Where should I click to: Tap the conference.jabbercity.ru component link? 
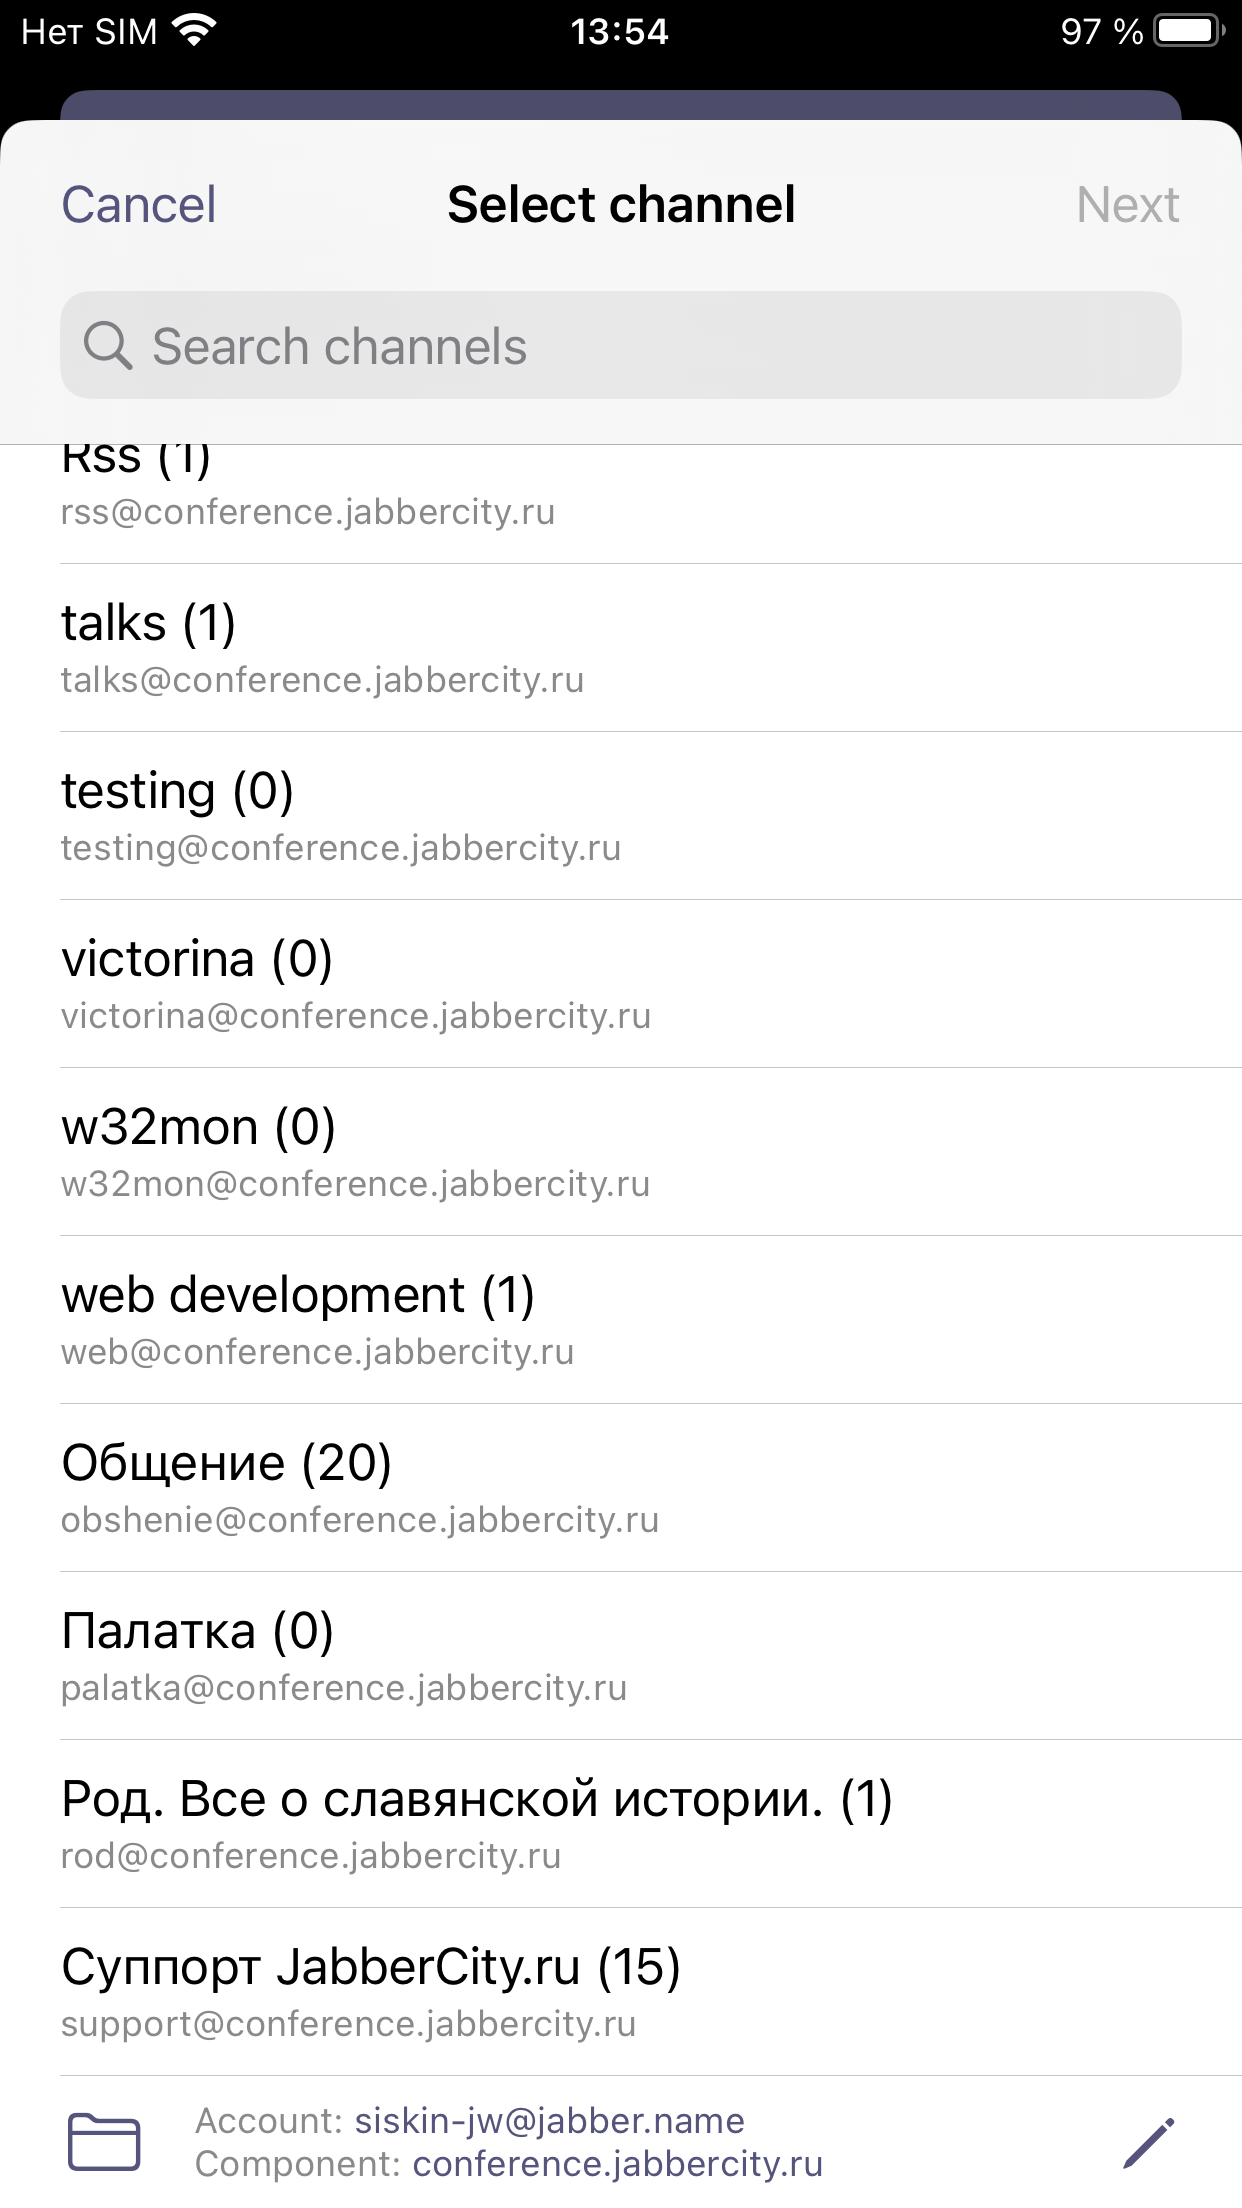point(617,2164)
